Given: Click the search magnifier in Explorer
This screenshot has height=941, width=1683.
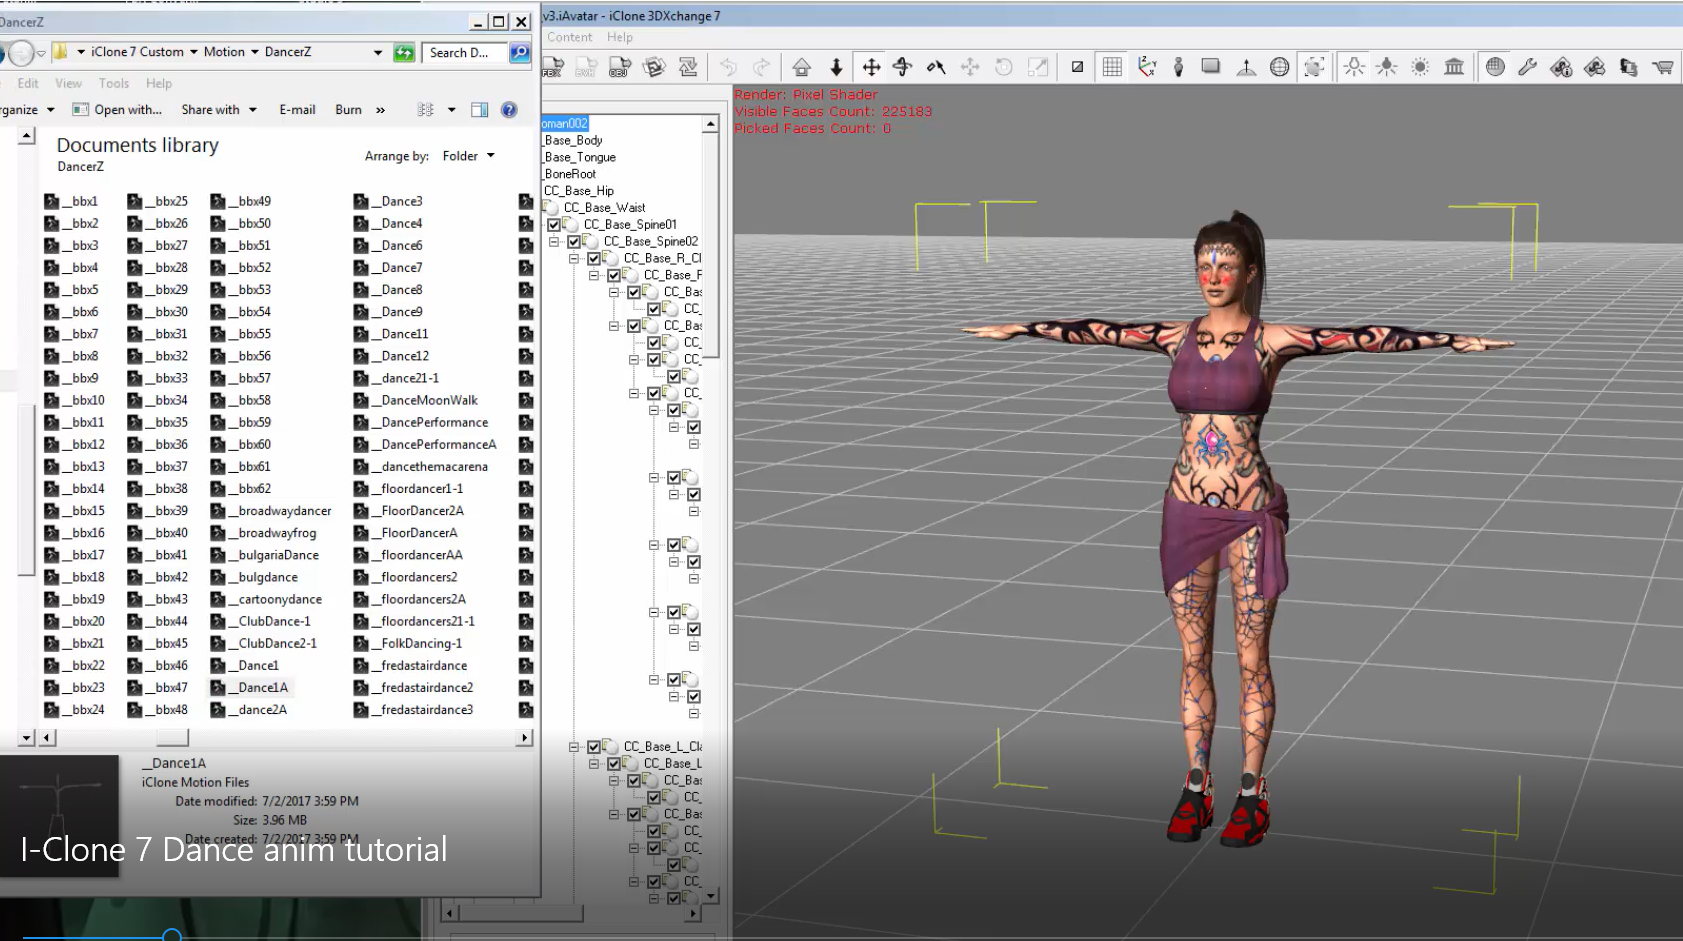Looking at the screenshot, I should click(x=520, y=53).
